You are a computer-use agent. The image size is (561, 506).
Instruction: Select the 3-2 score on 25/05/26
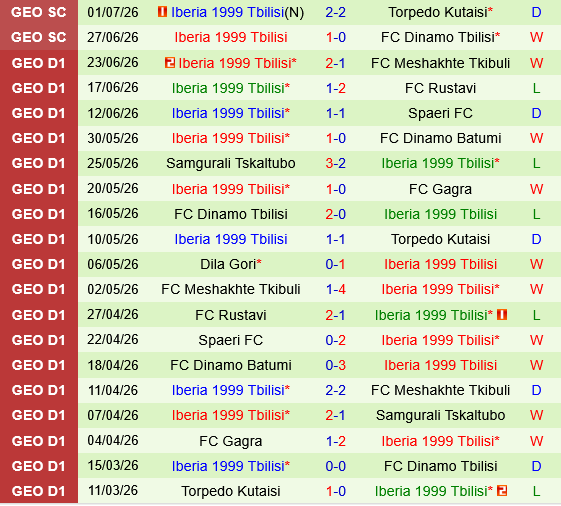(335, 164)
